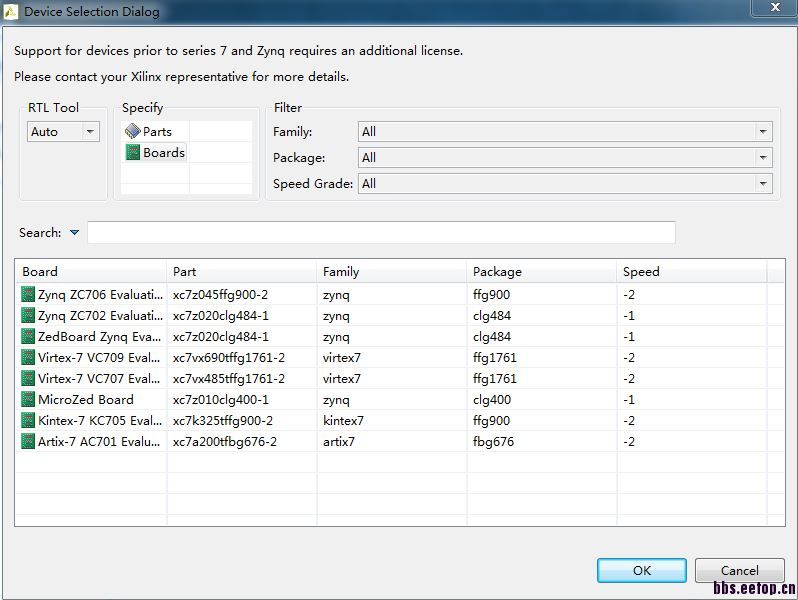Click the Zynq ZC702 board icon
The width and height of the screenshot is (798, 600).
click(x=28, y=316)
